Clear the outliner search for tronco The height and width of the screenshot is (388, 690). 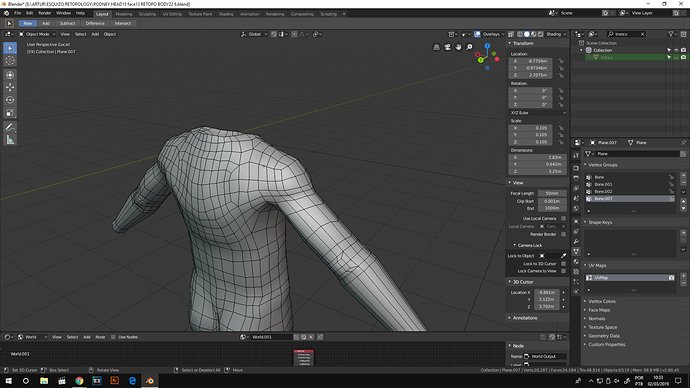642,34
